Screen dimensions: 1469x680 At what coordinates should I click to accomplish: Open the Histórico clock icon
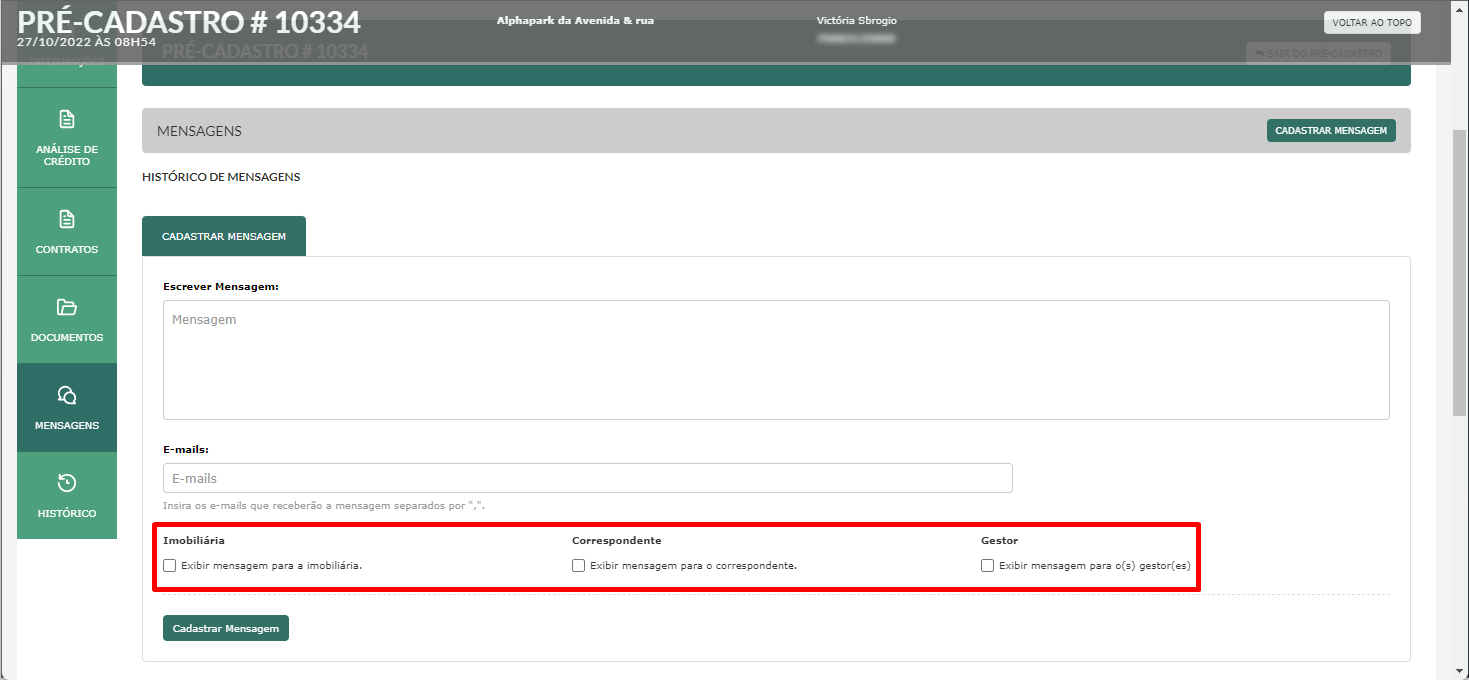click(67, 483)
